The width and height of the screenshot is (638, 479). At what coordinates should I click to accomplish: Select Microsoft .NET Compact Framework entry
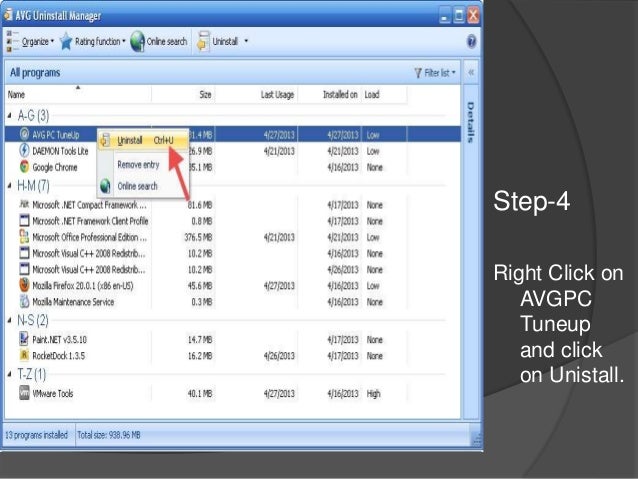[89, 205]
